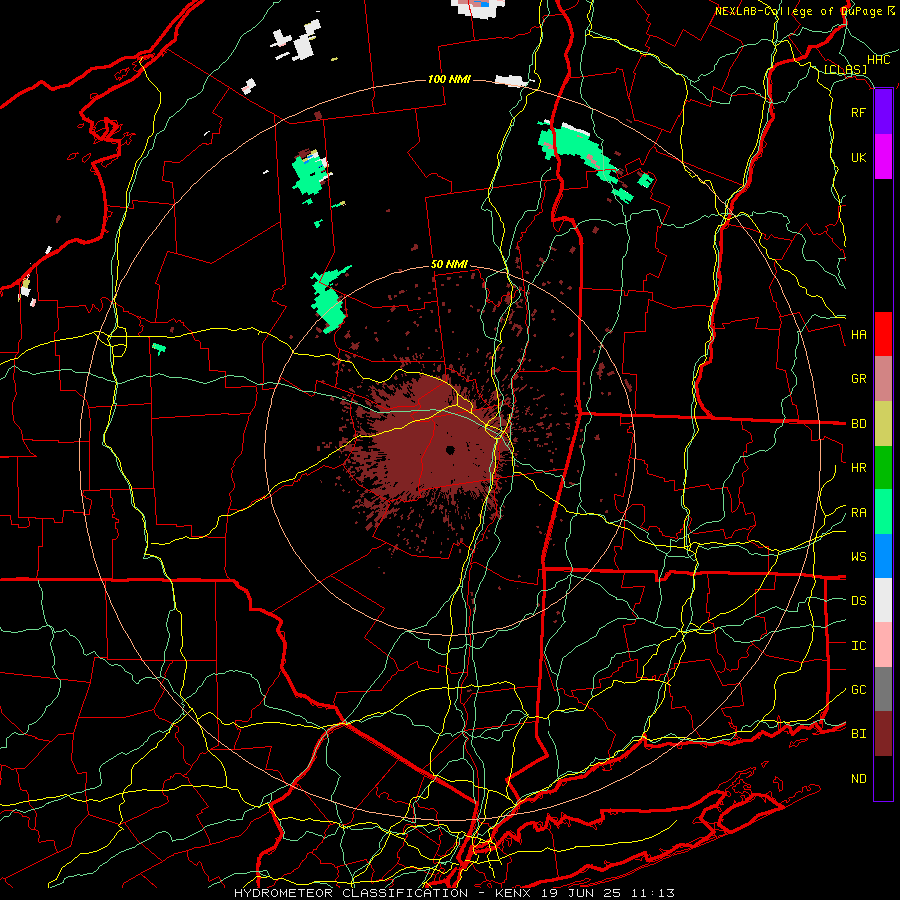The width and height of the screenshot is (900, 900).
Task: Click the green rain echo near 50 NMI label
Action: tap(330, 300)
